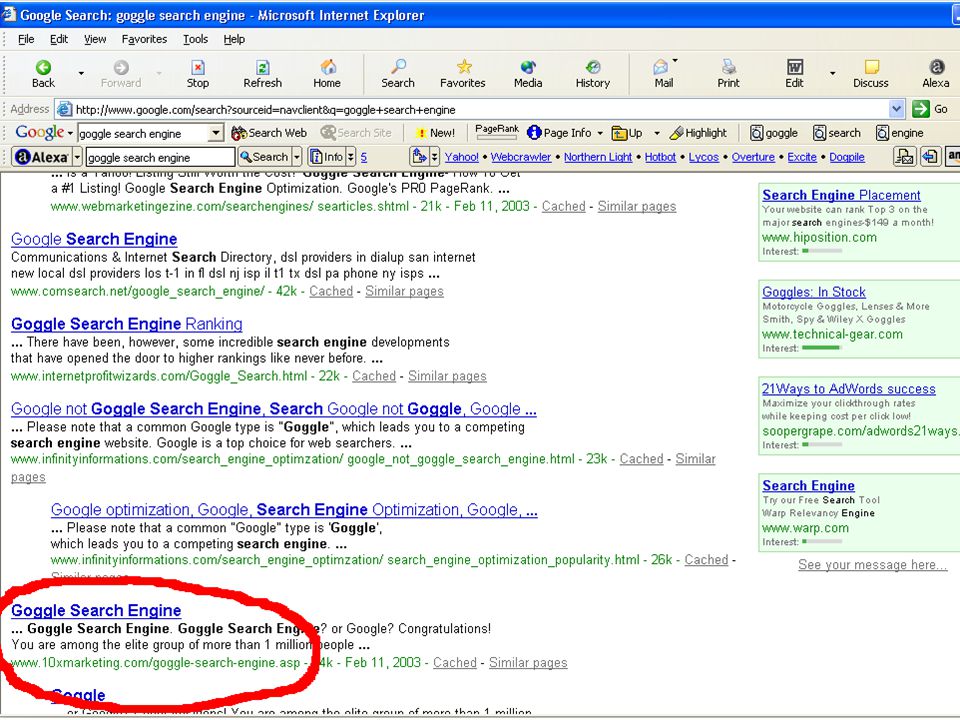Click the Google toolbar search text field
960x720 pixels.
coord(143,133)
